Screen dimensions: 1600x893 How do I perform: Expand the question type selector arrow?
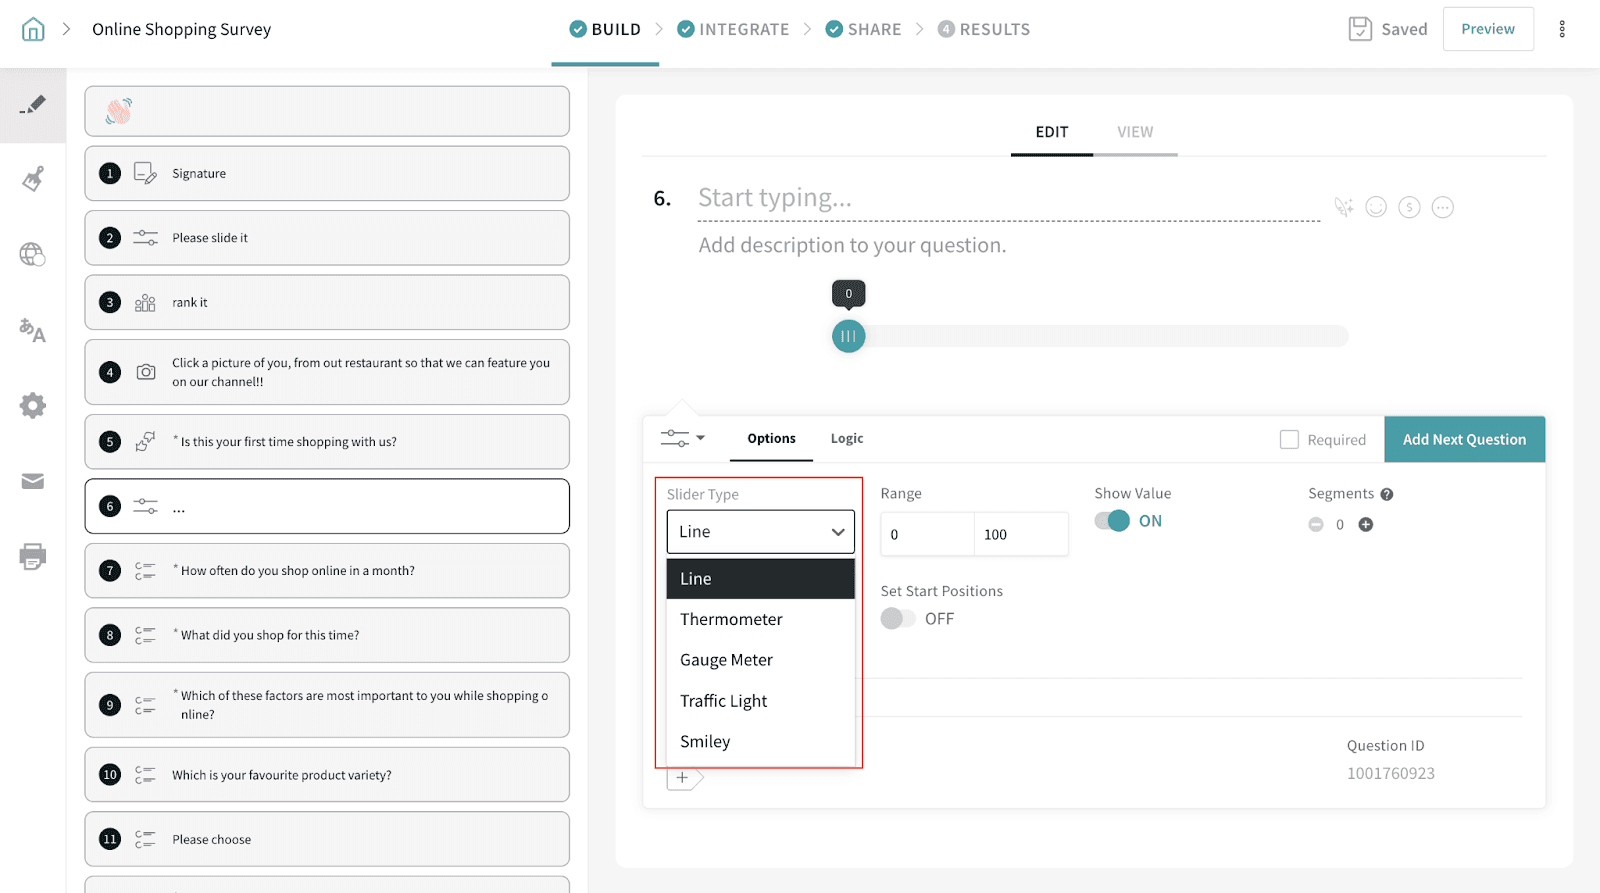[700, 438]
